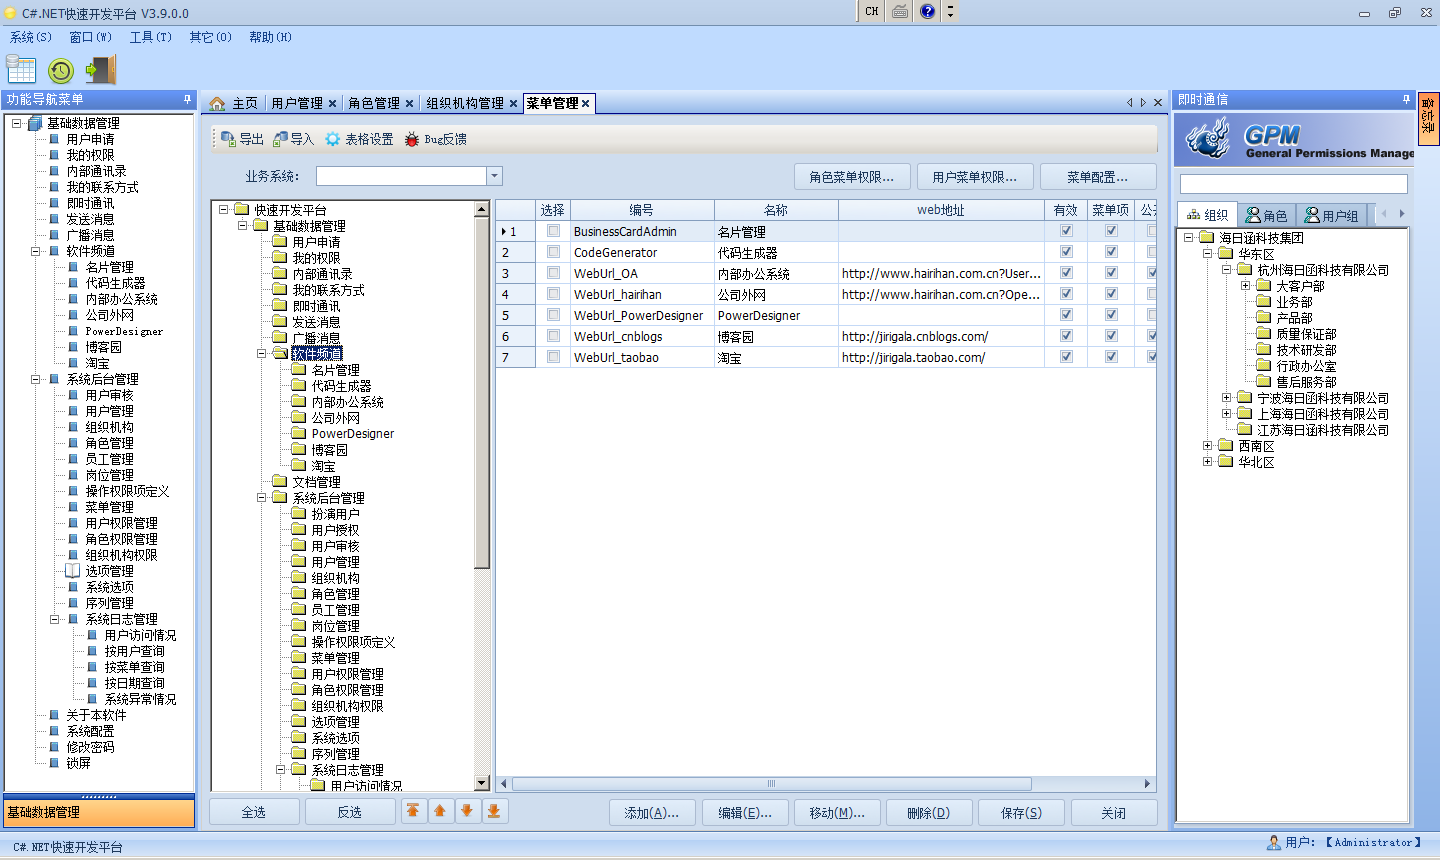Click the move-down orange arrow button

466,811
